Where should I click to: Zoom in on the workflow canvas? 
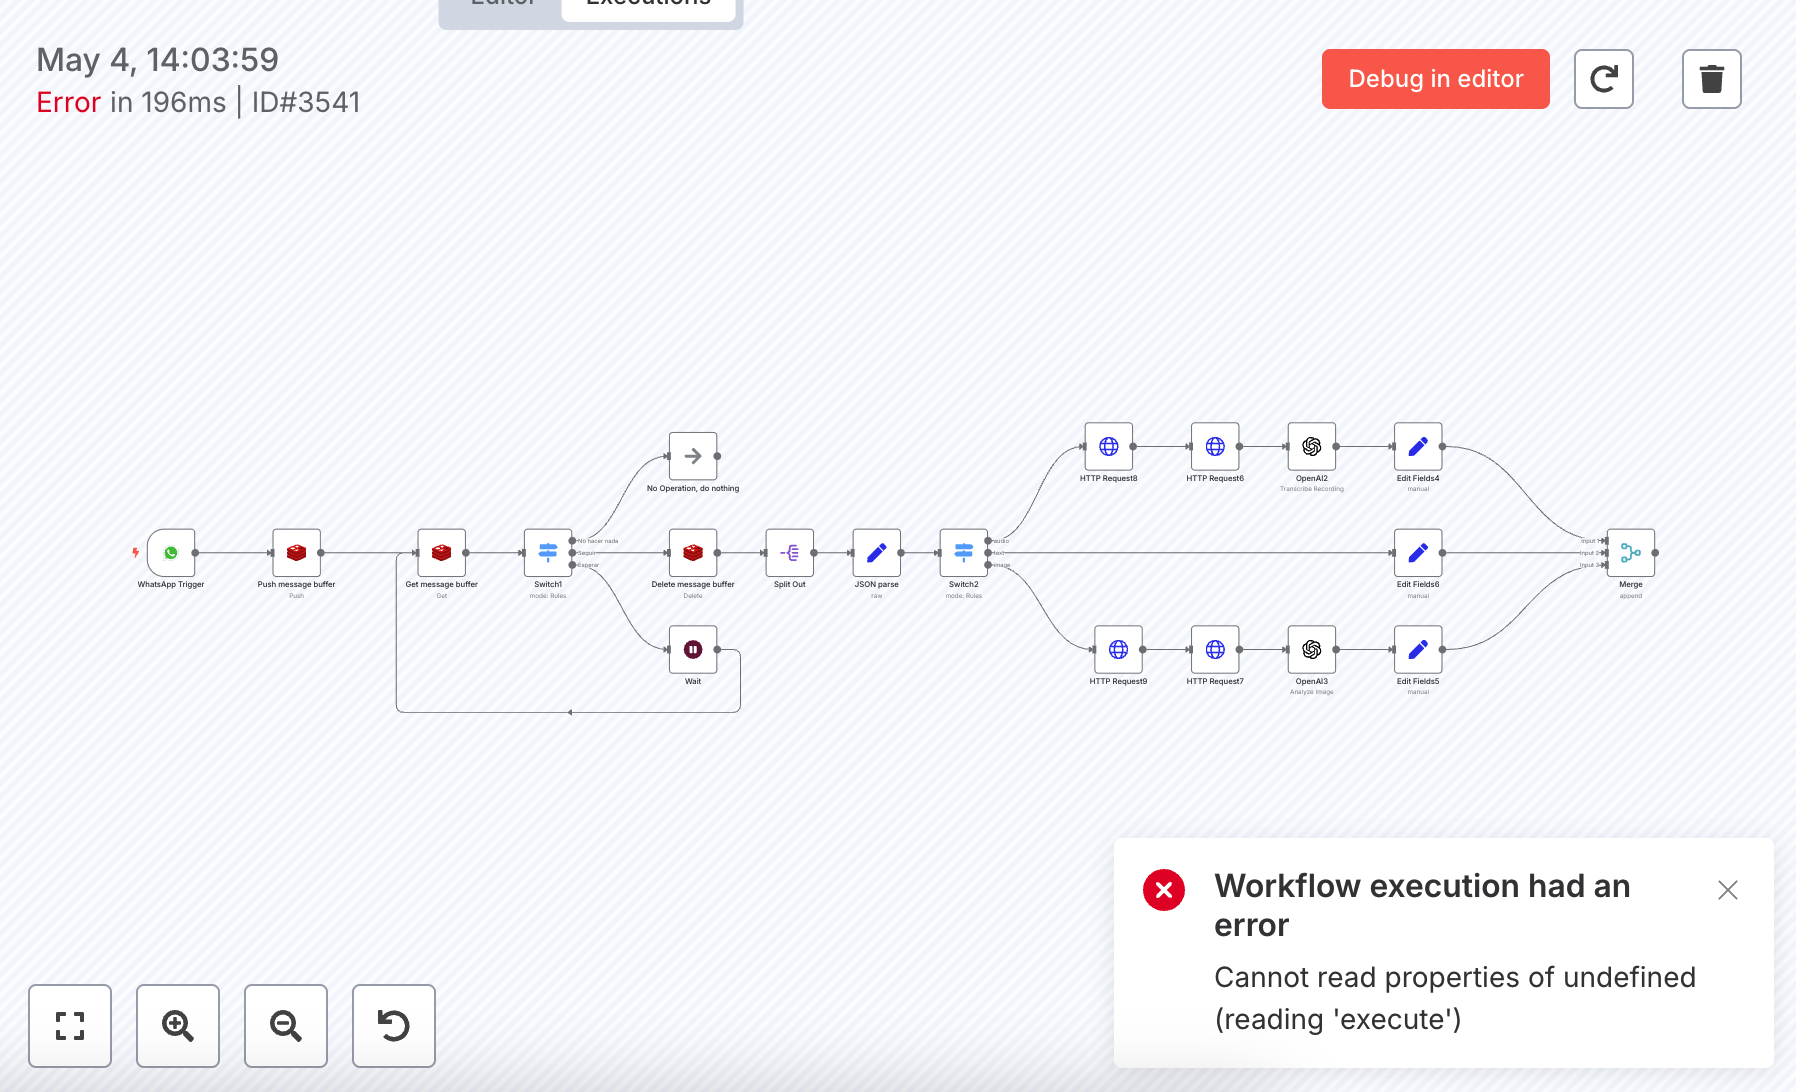[178, 1026]
